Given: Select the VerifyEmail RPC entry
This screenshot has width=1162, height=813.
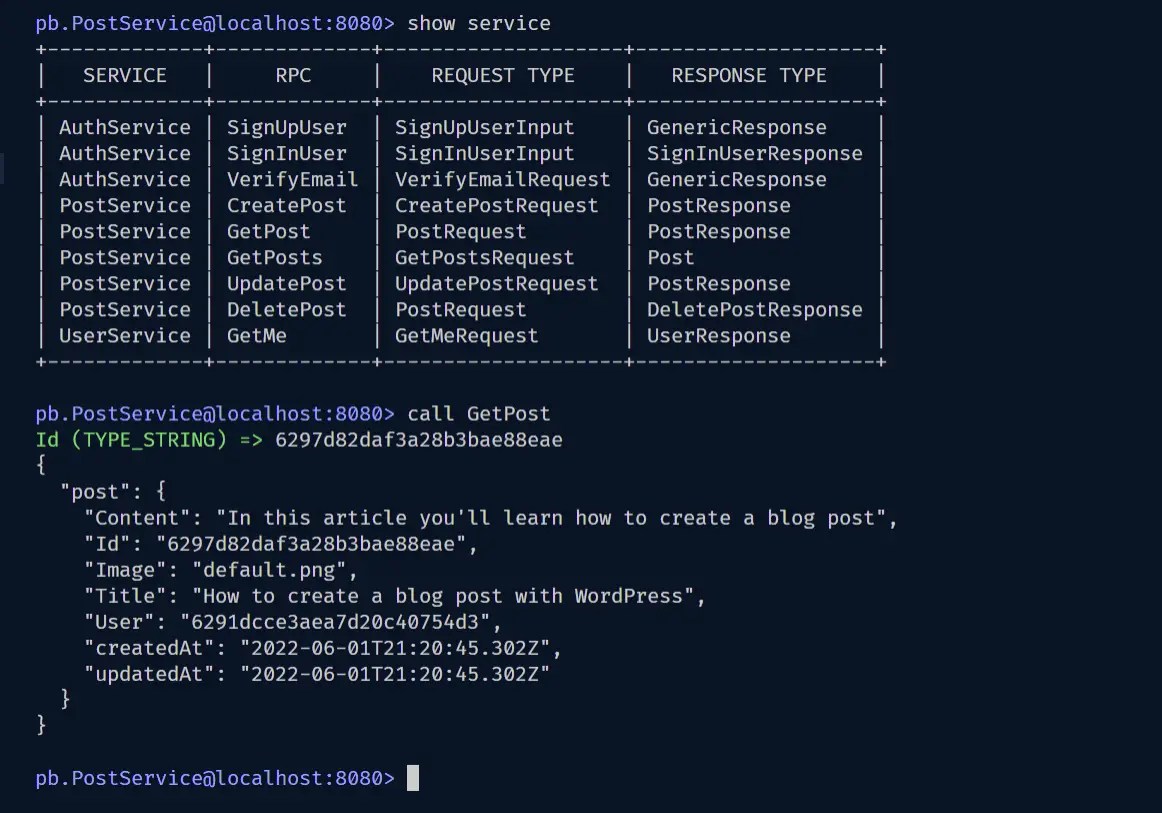Looking at the screenshot, I should [293, 179].
